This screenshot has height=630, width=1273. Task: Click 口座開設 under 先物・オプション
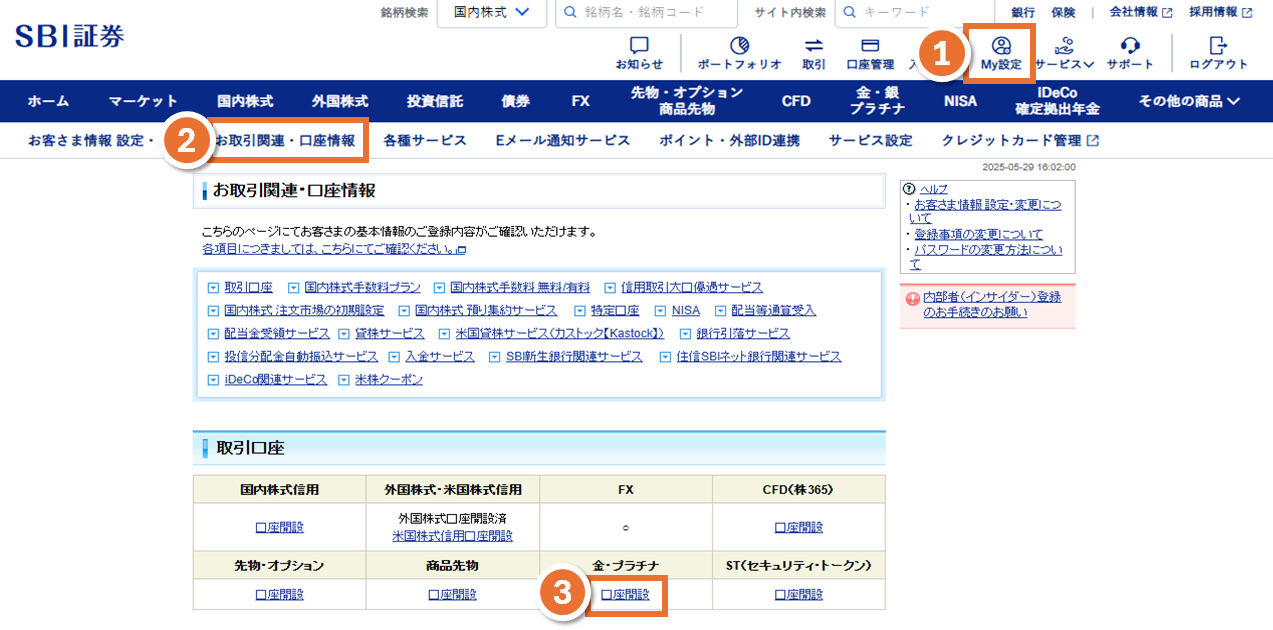tap(279, 594)
